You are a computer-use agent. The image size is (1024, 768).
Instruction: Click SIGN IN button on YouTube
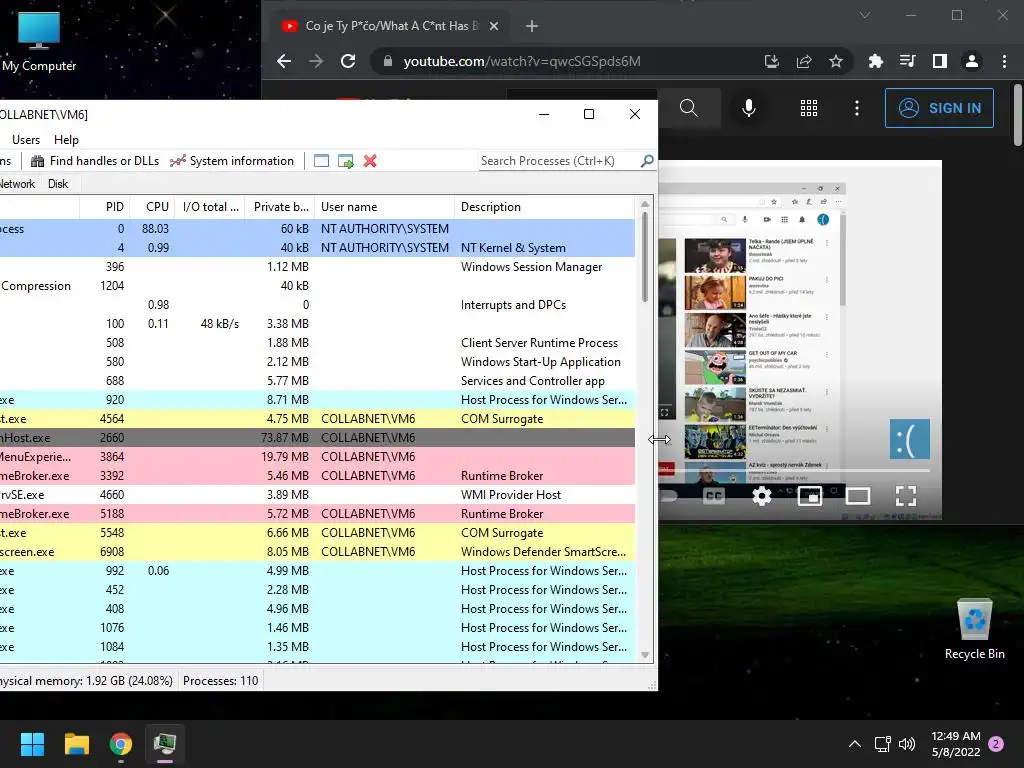[x=939, y=108]
